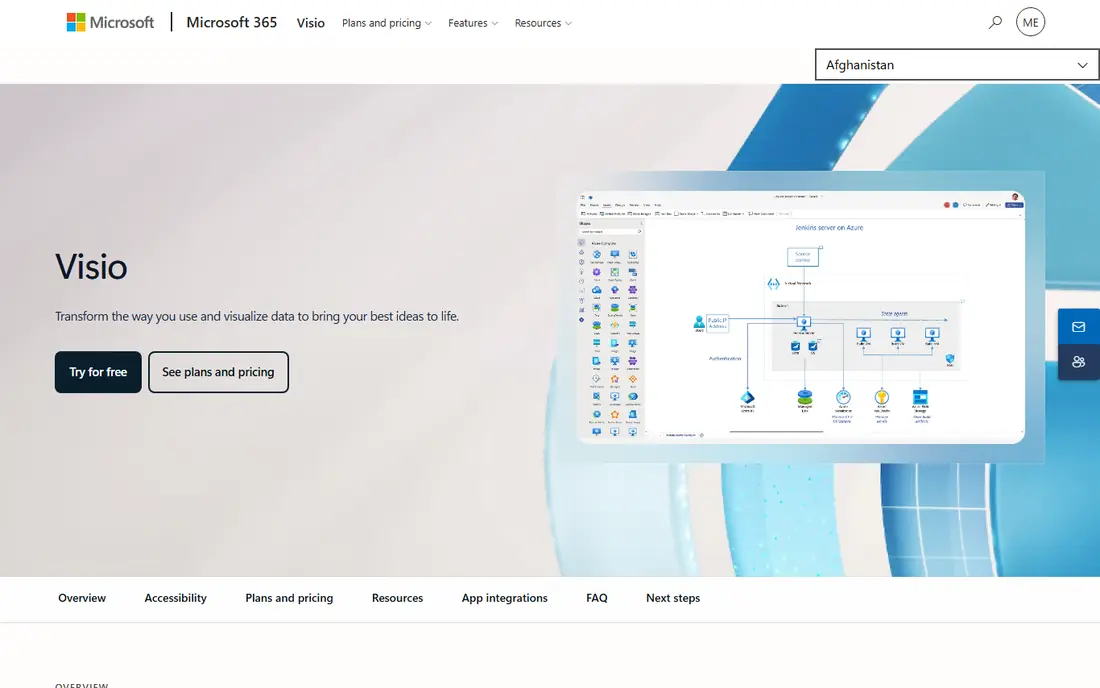Expand the Features dropdown menu
The height and width of the screenshot is (688, 1100).
pos(473,23)
